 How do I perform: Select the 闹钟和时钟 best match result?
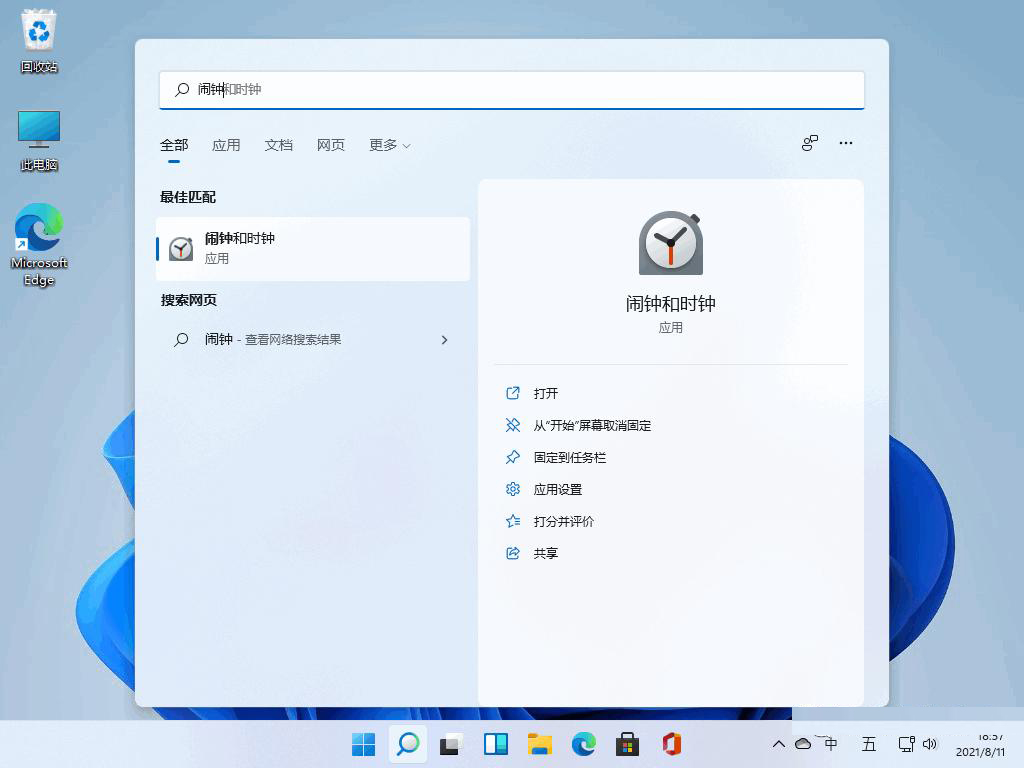click(x=313, y=249)
